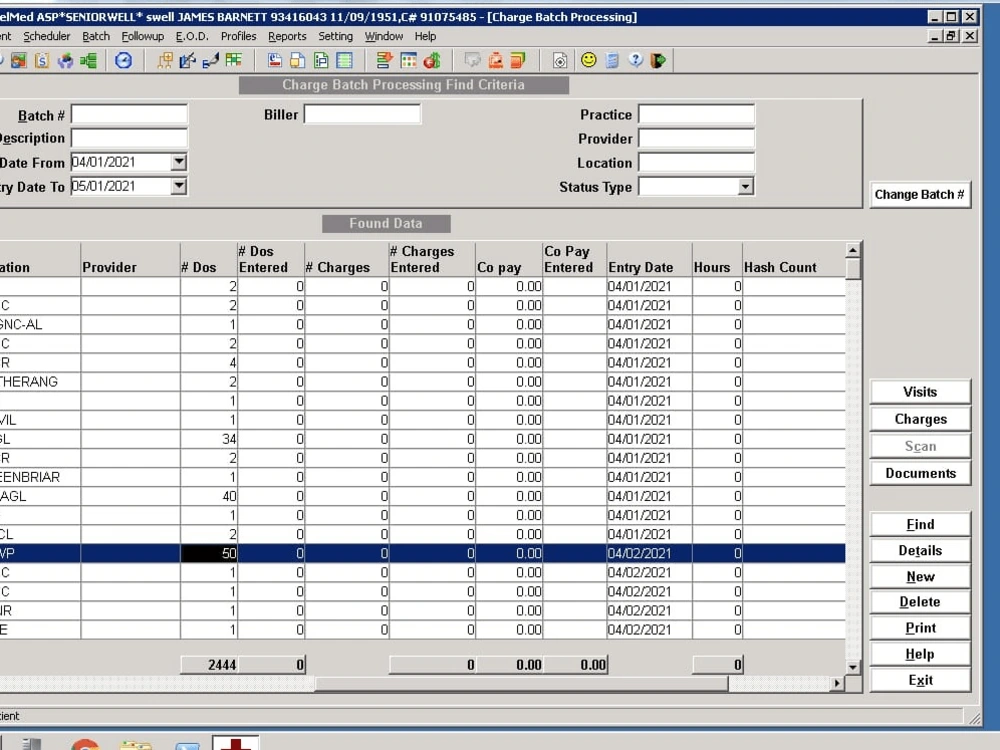Open the Scheduler menu
1000x750 pixels.
(x=47, y=36)
